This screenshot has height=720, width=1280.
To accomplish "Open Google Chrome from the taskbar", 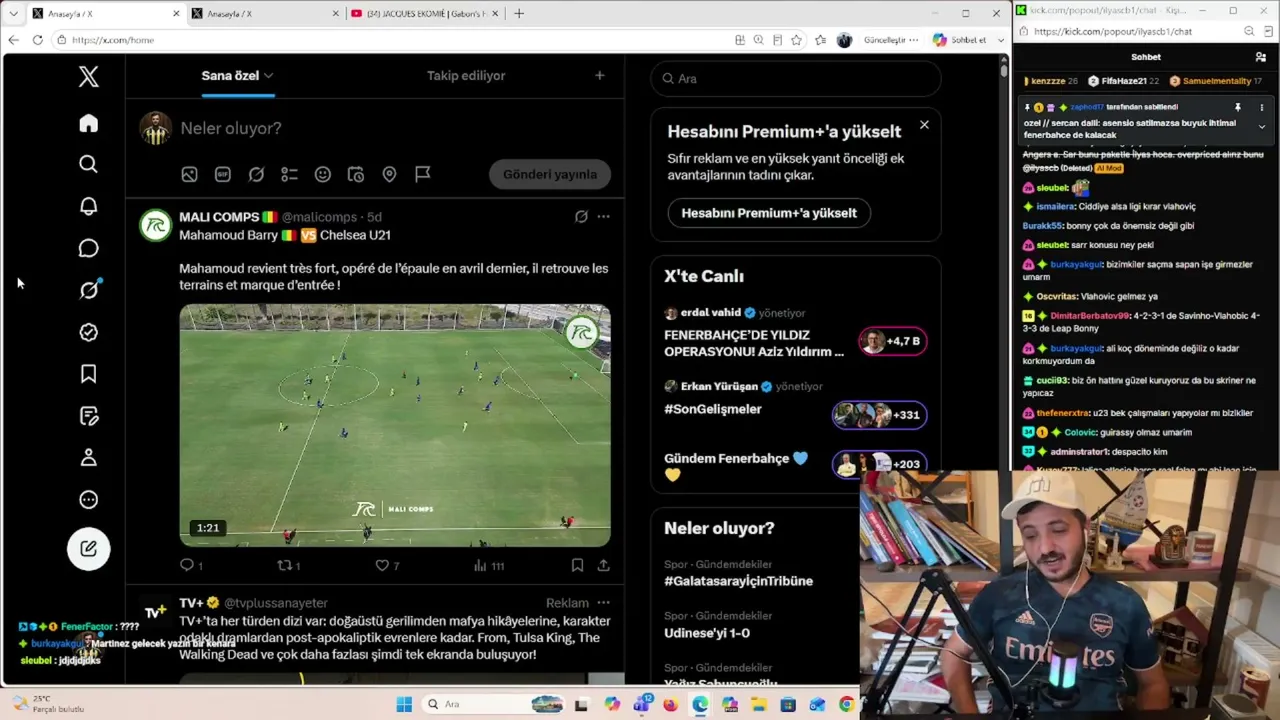I will click(x=847, y=704).
